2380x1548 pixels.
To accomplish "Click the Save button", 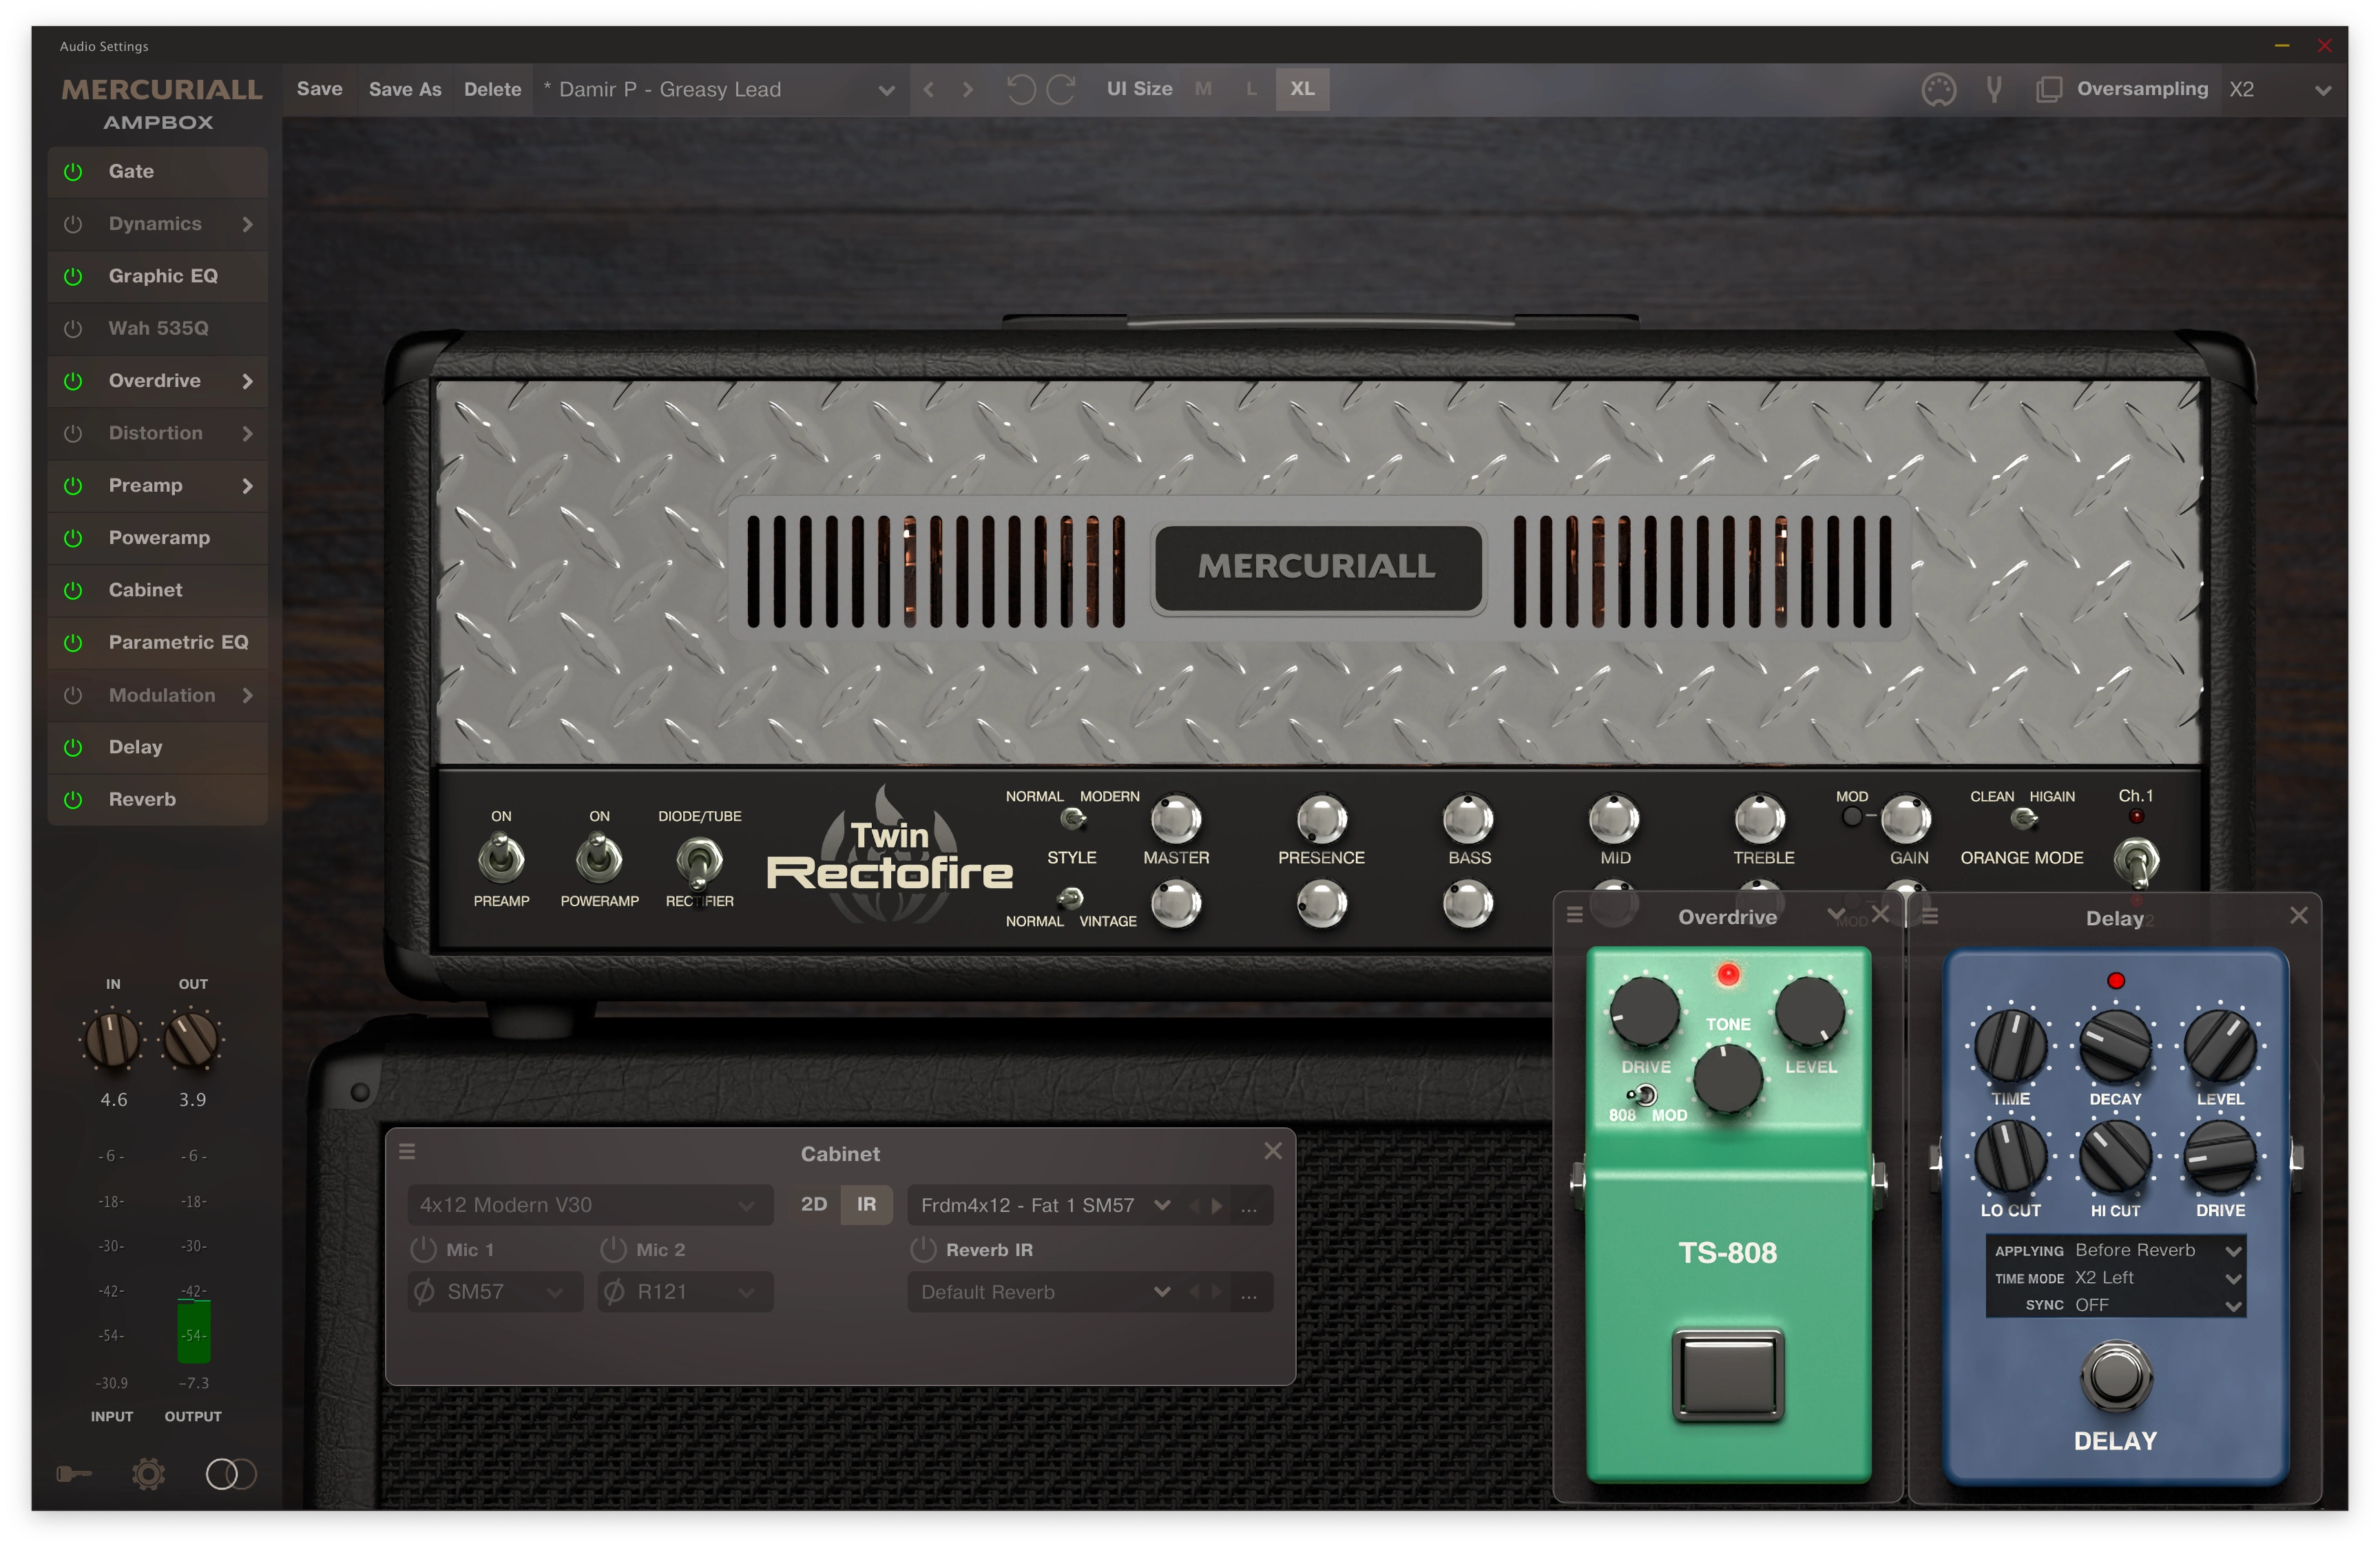I will [x=319, y=89].
